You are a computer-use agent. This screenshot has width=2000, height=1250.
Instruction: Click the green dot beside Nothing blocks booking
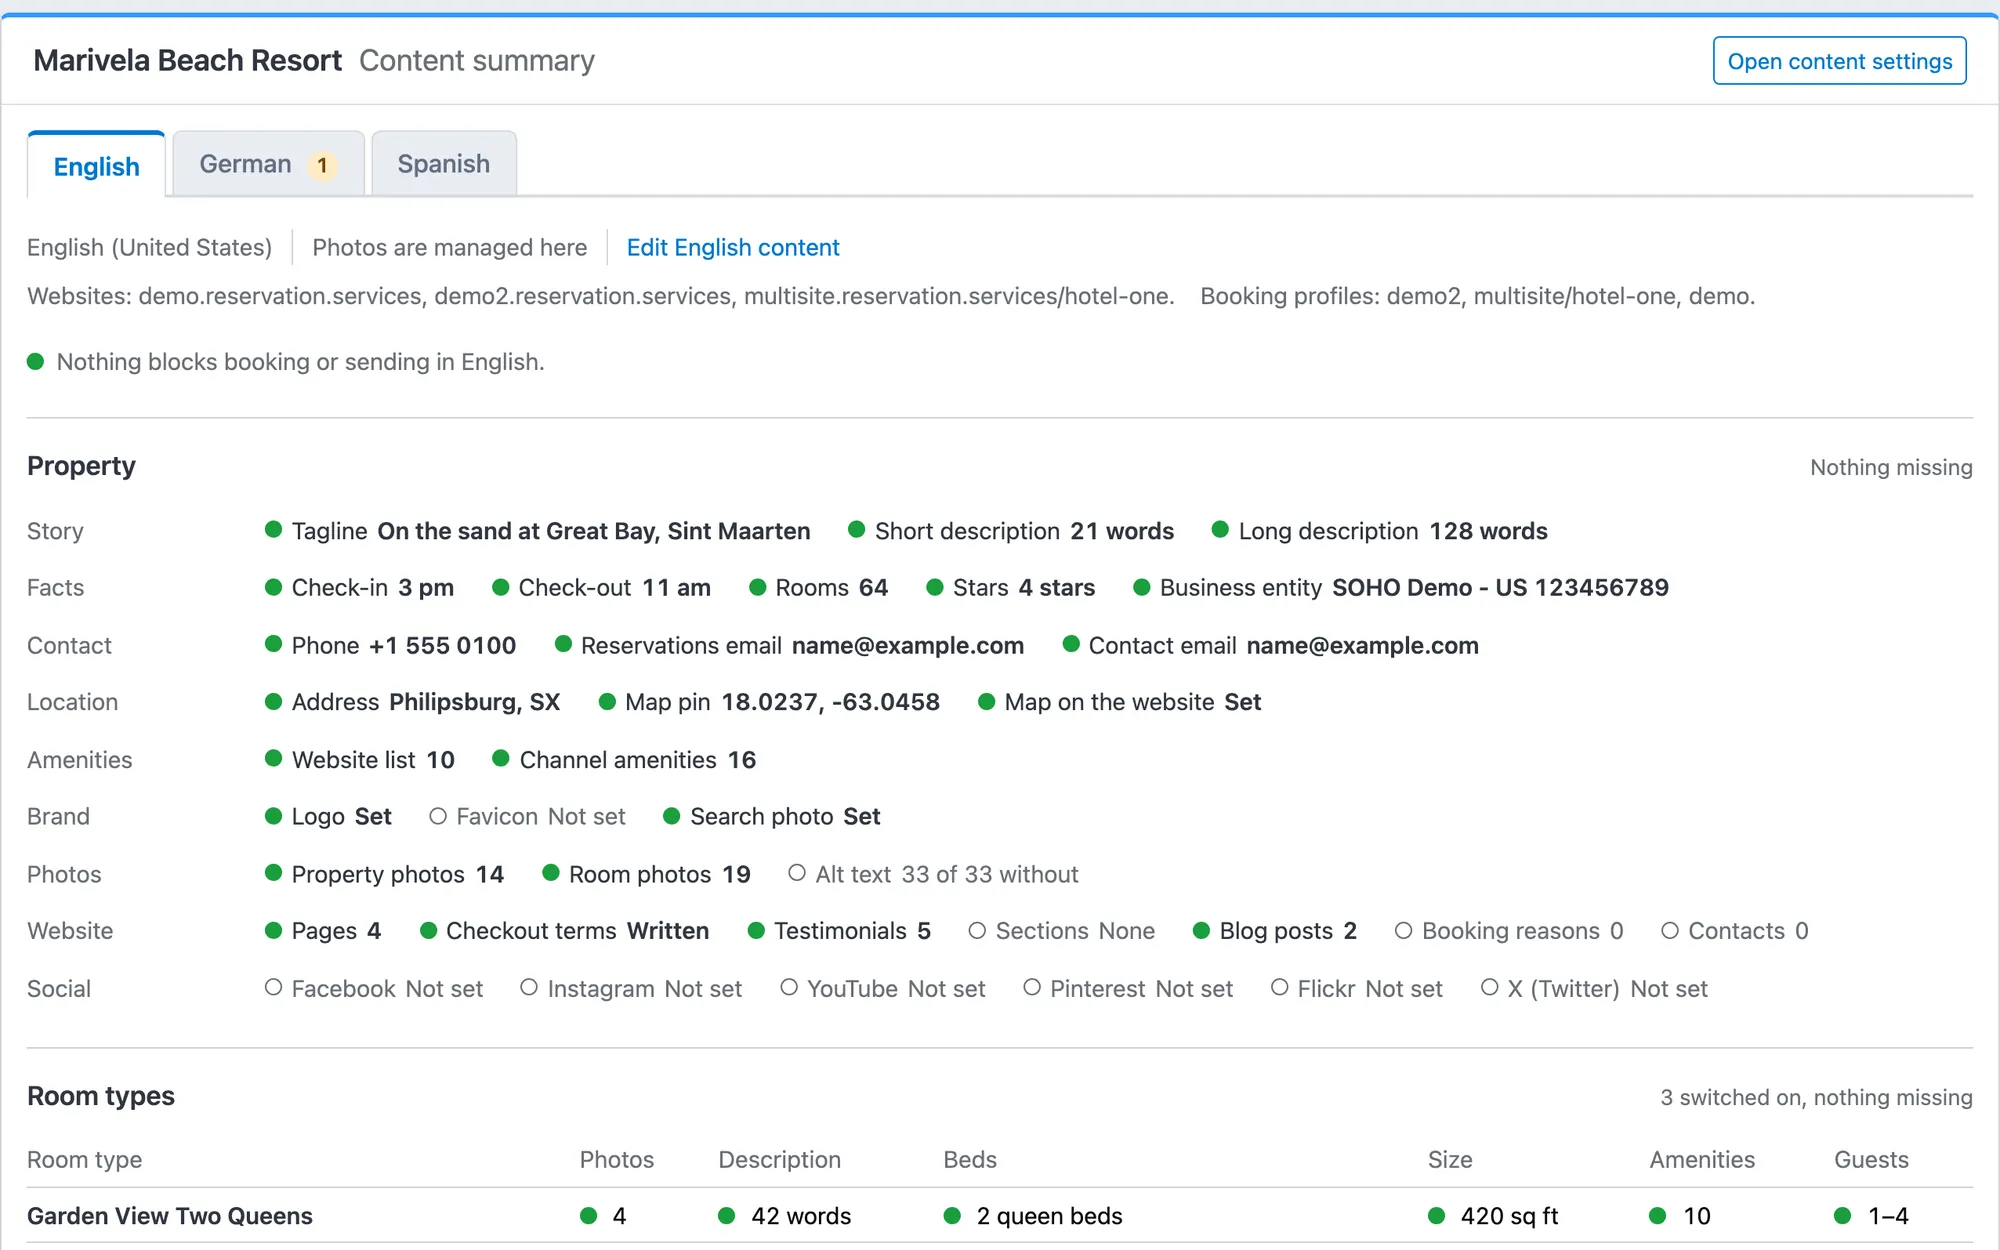[x=36, y=362]
